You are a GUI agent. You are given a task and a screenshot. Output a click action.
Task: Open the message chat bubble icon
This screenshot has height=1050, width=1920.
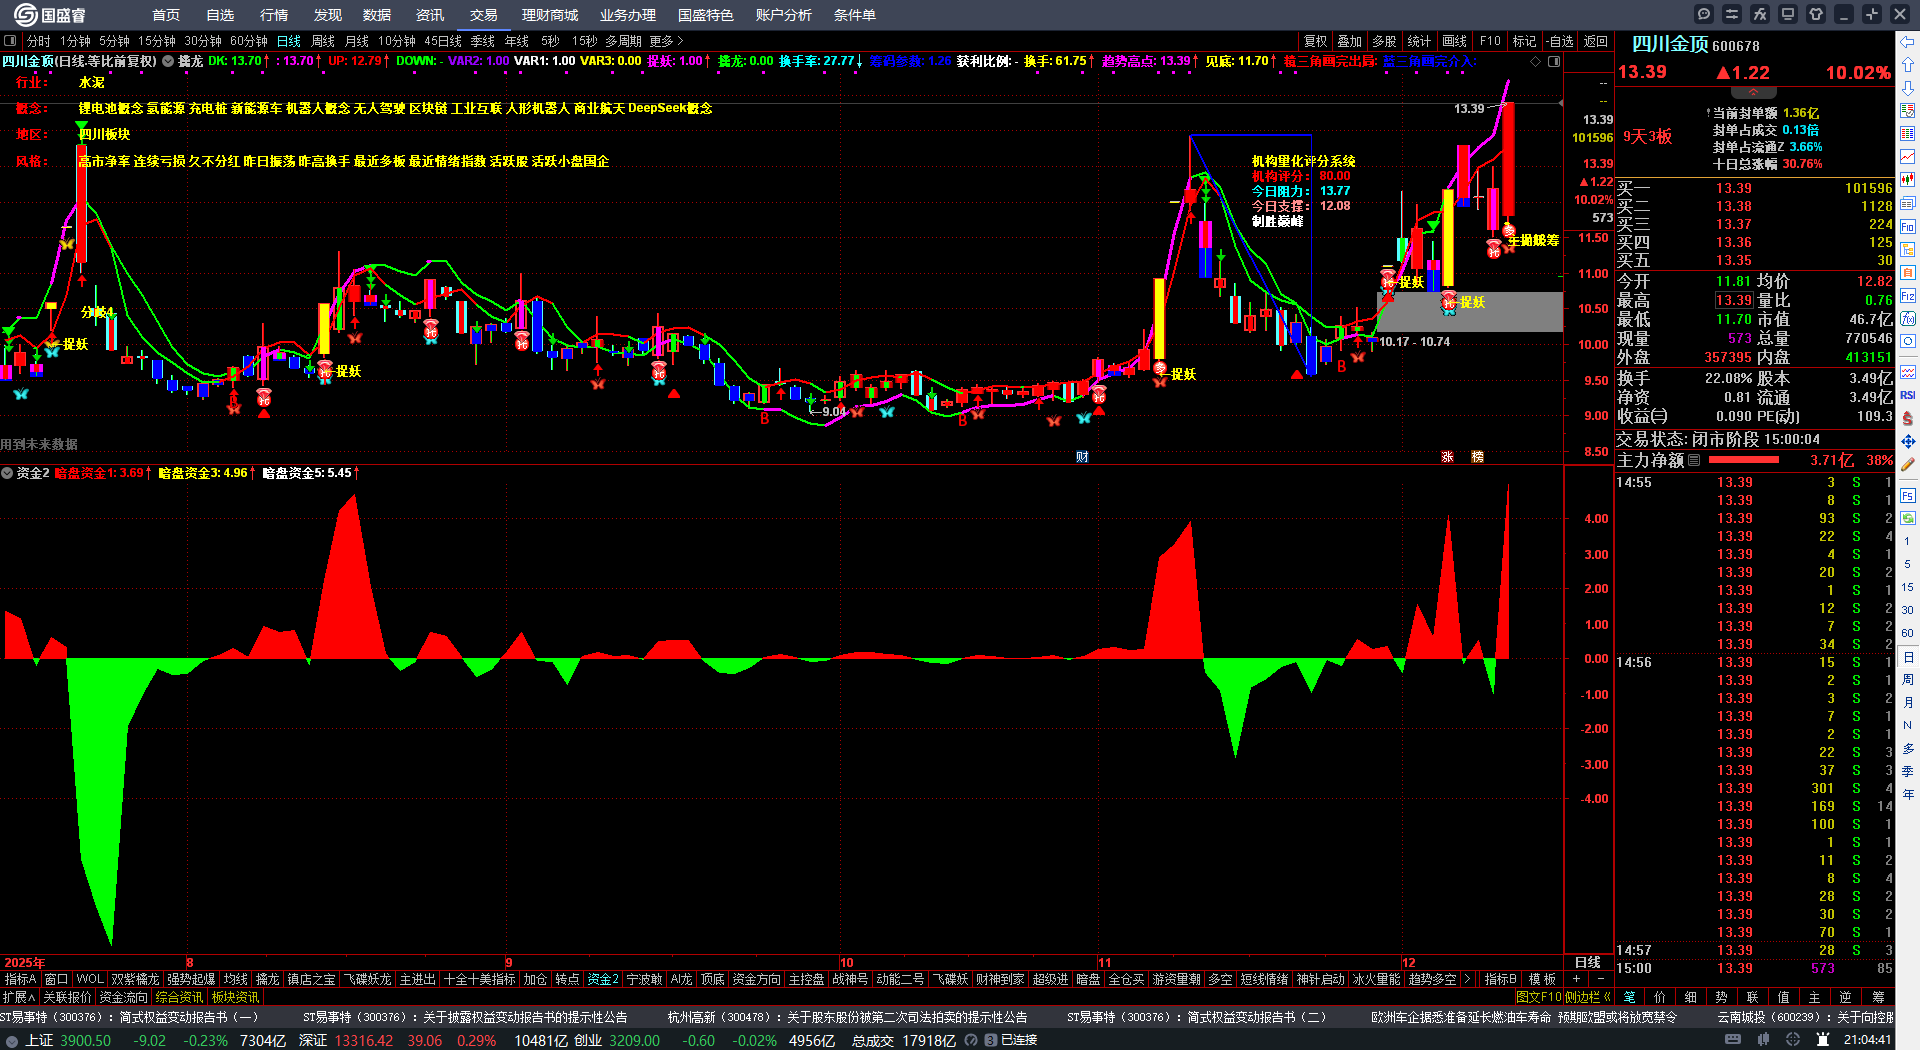1704,14
